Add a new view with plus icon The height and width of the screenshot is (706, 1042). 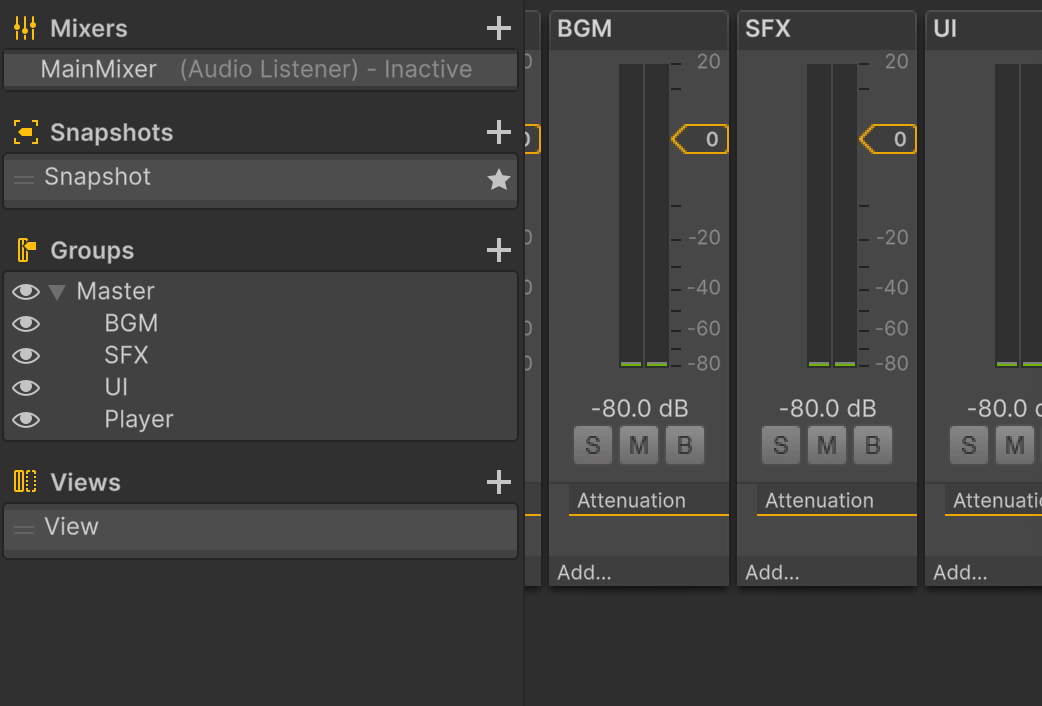pyautogui.click(x=498, y=482)
